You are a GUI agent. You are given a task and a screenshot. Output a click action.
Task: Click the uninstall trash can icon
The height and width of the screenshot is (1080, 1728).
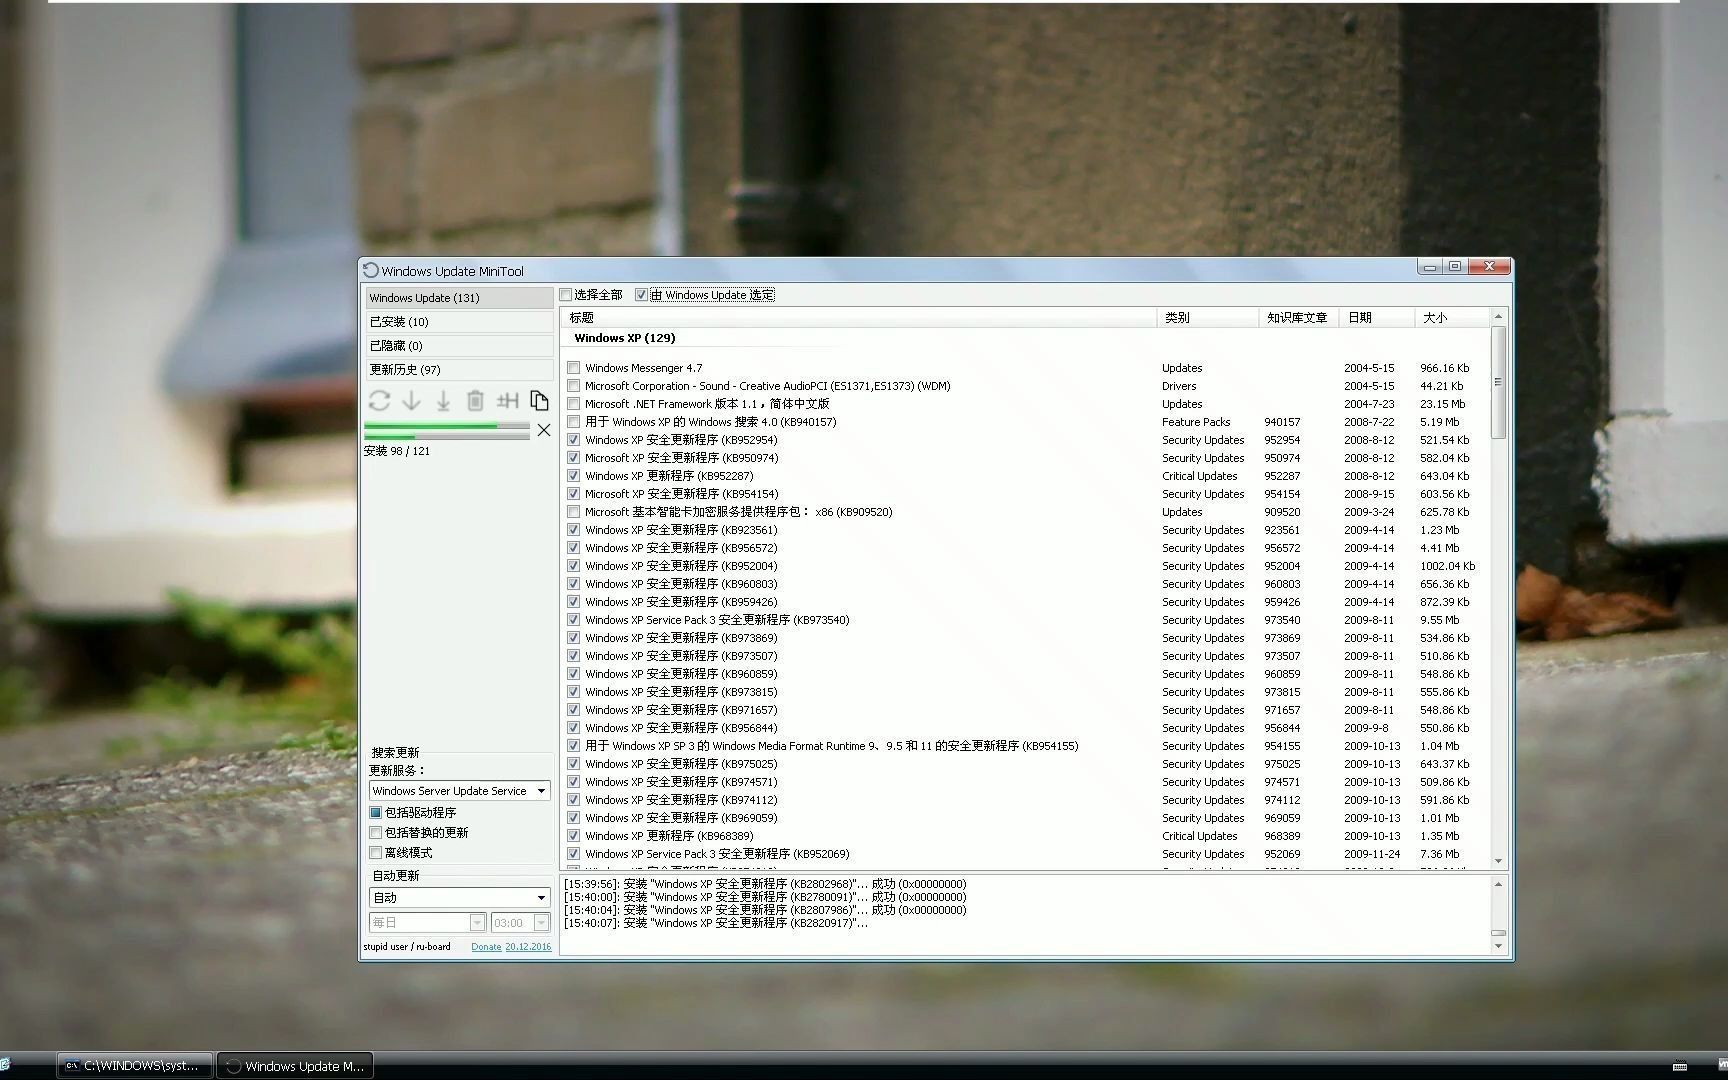pos(475,401)
